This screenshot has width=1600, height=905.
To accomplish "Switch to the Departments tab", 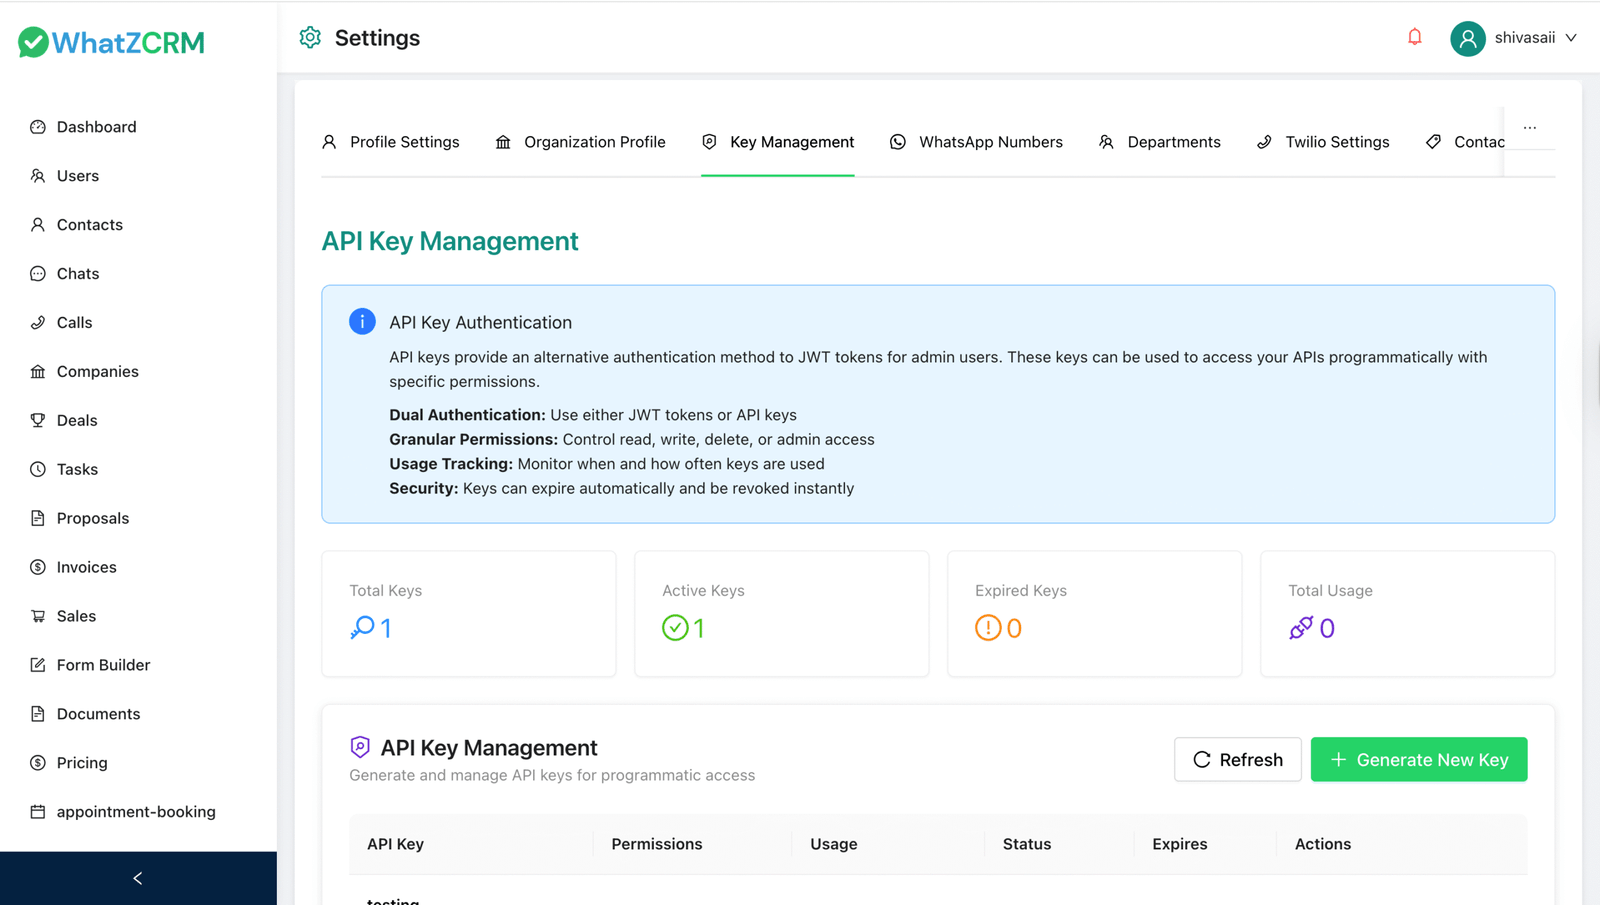I will tap(1159, 142).
